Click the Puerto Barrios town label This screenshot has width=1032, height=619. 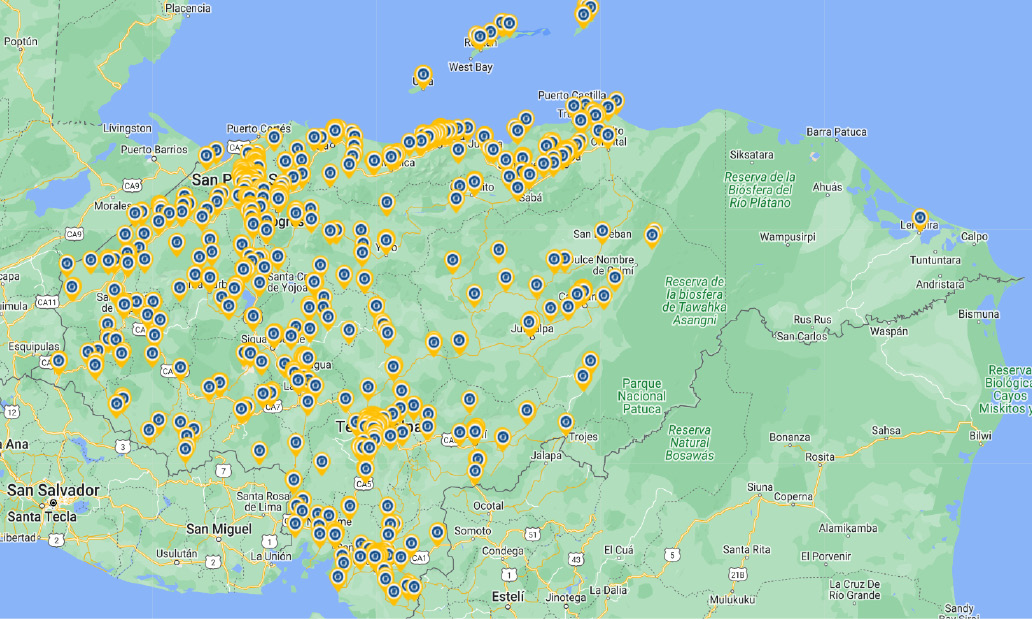click(154, 149)
